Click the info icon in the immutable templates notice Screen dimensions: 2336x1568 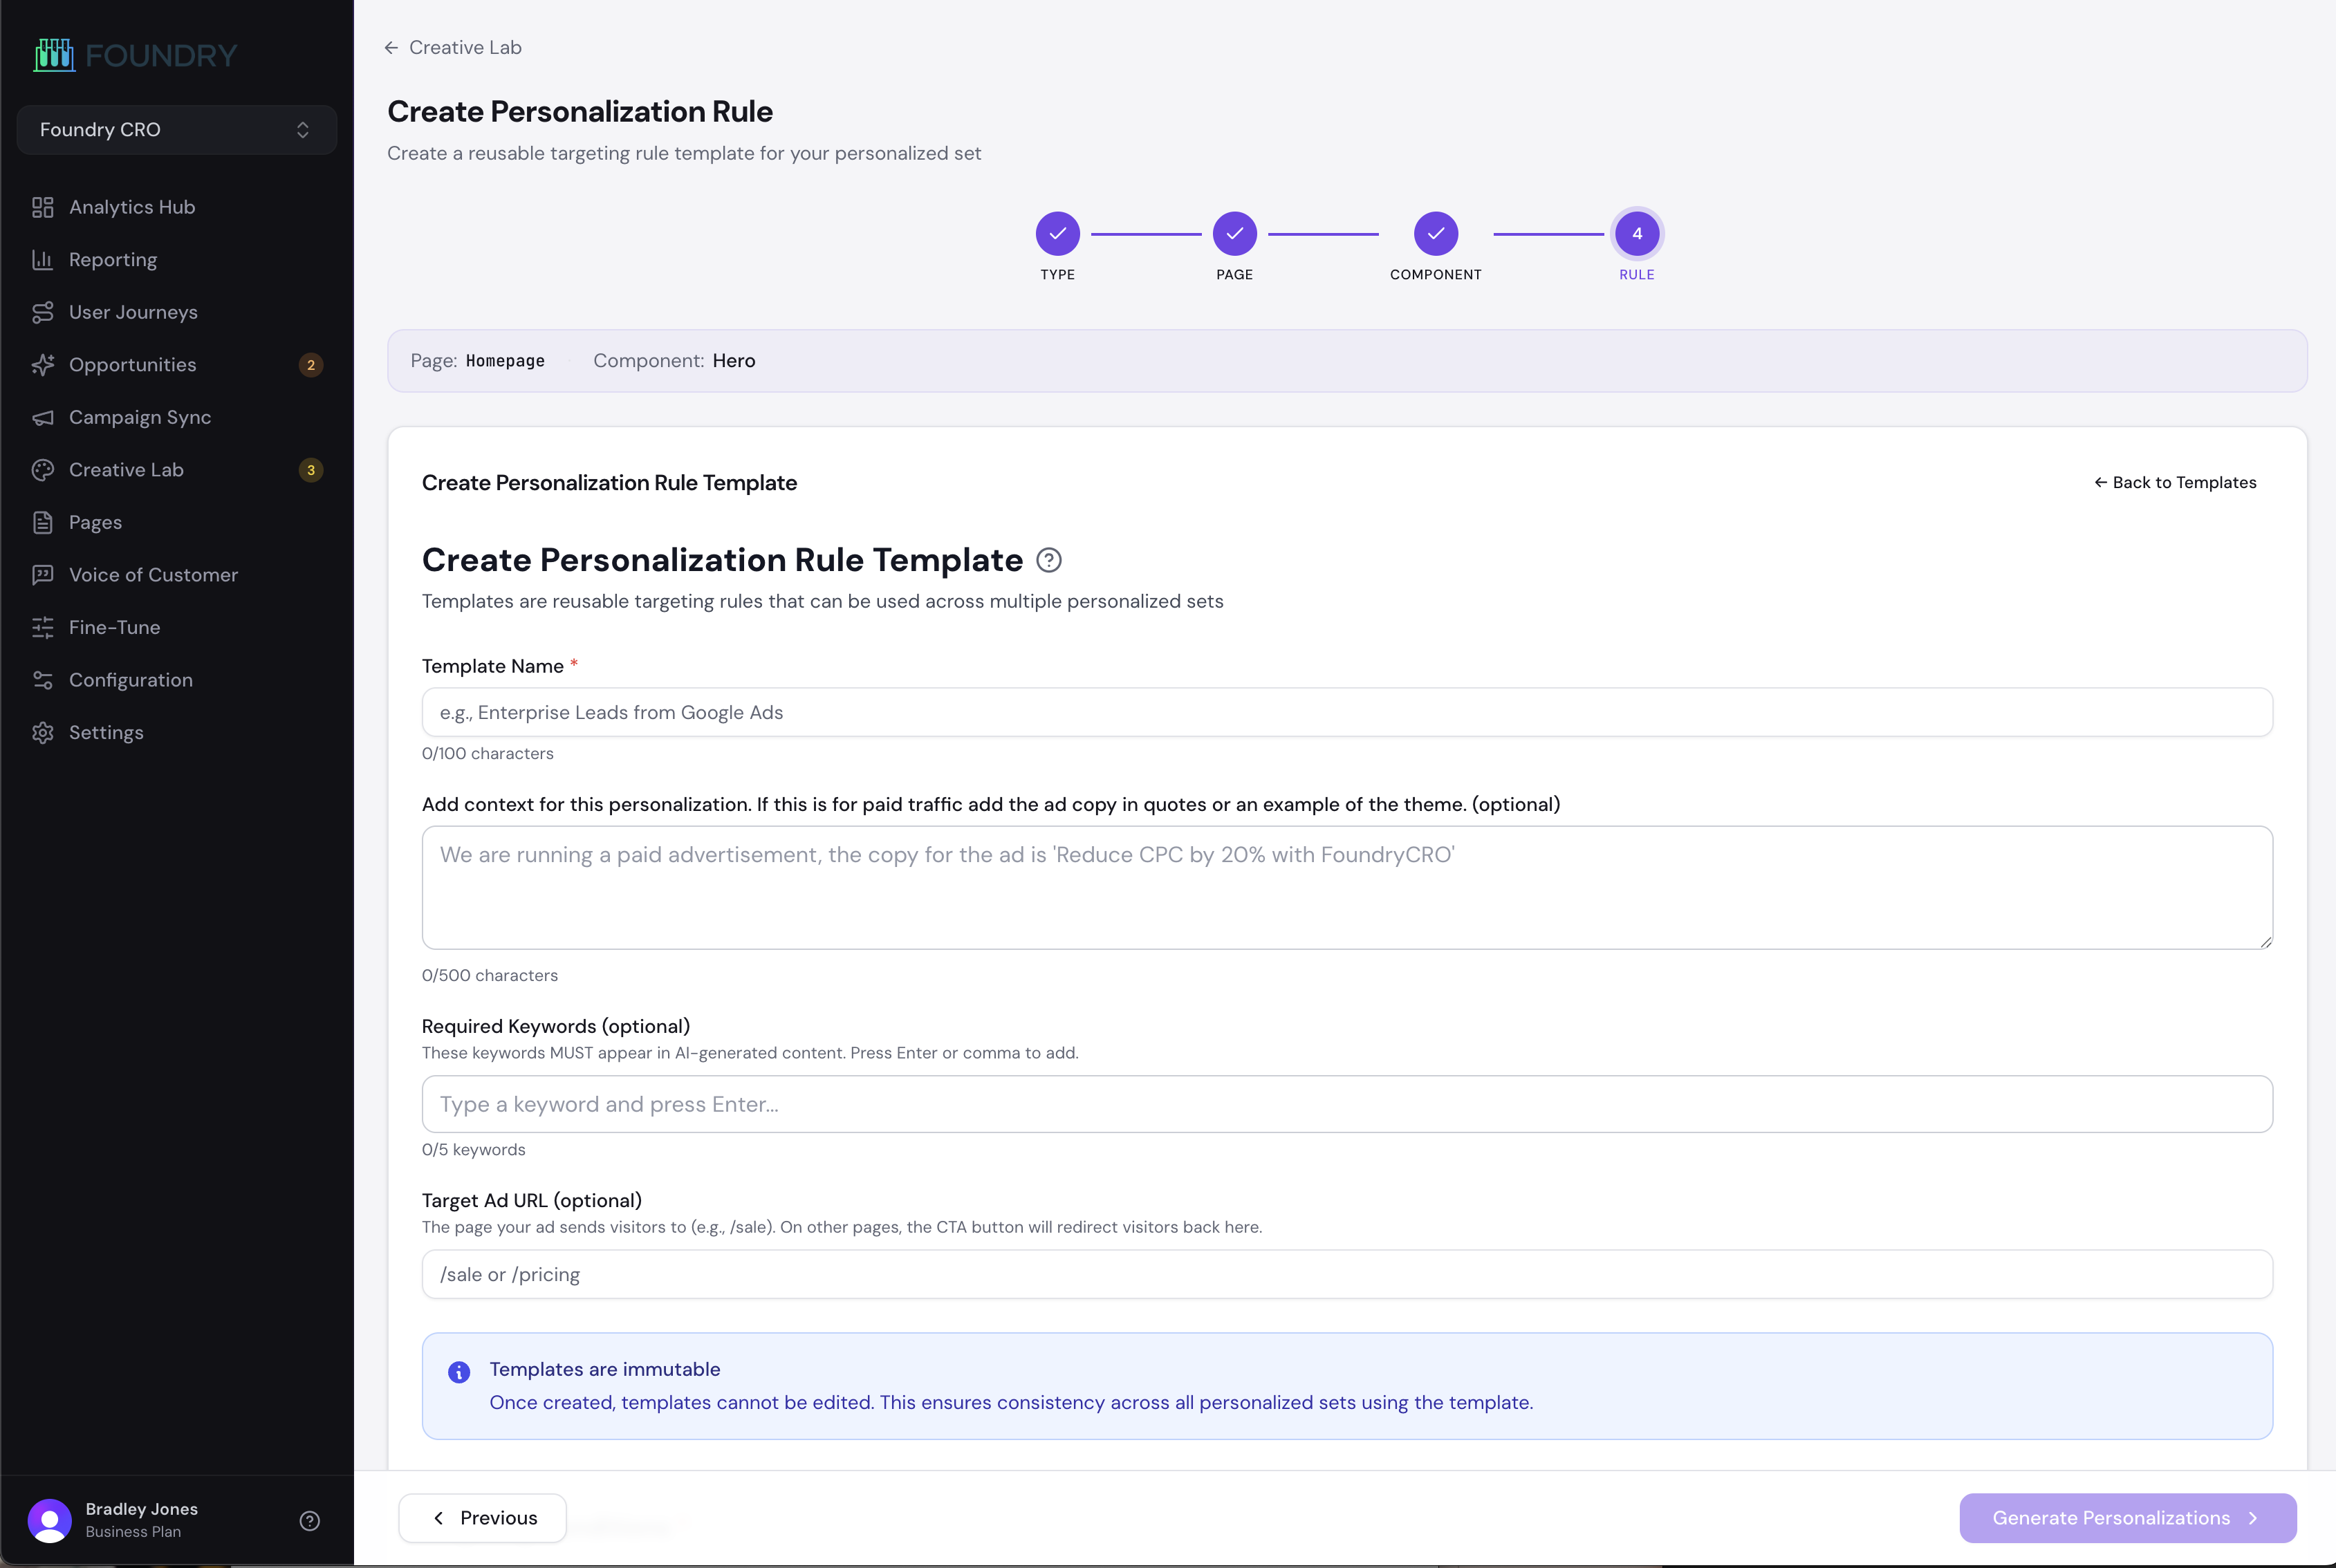(459, 1371)
